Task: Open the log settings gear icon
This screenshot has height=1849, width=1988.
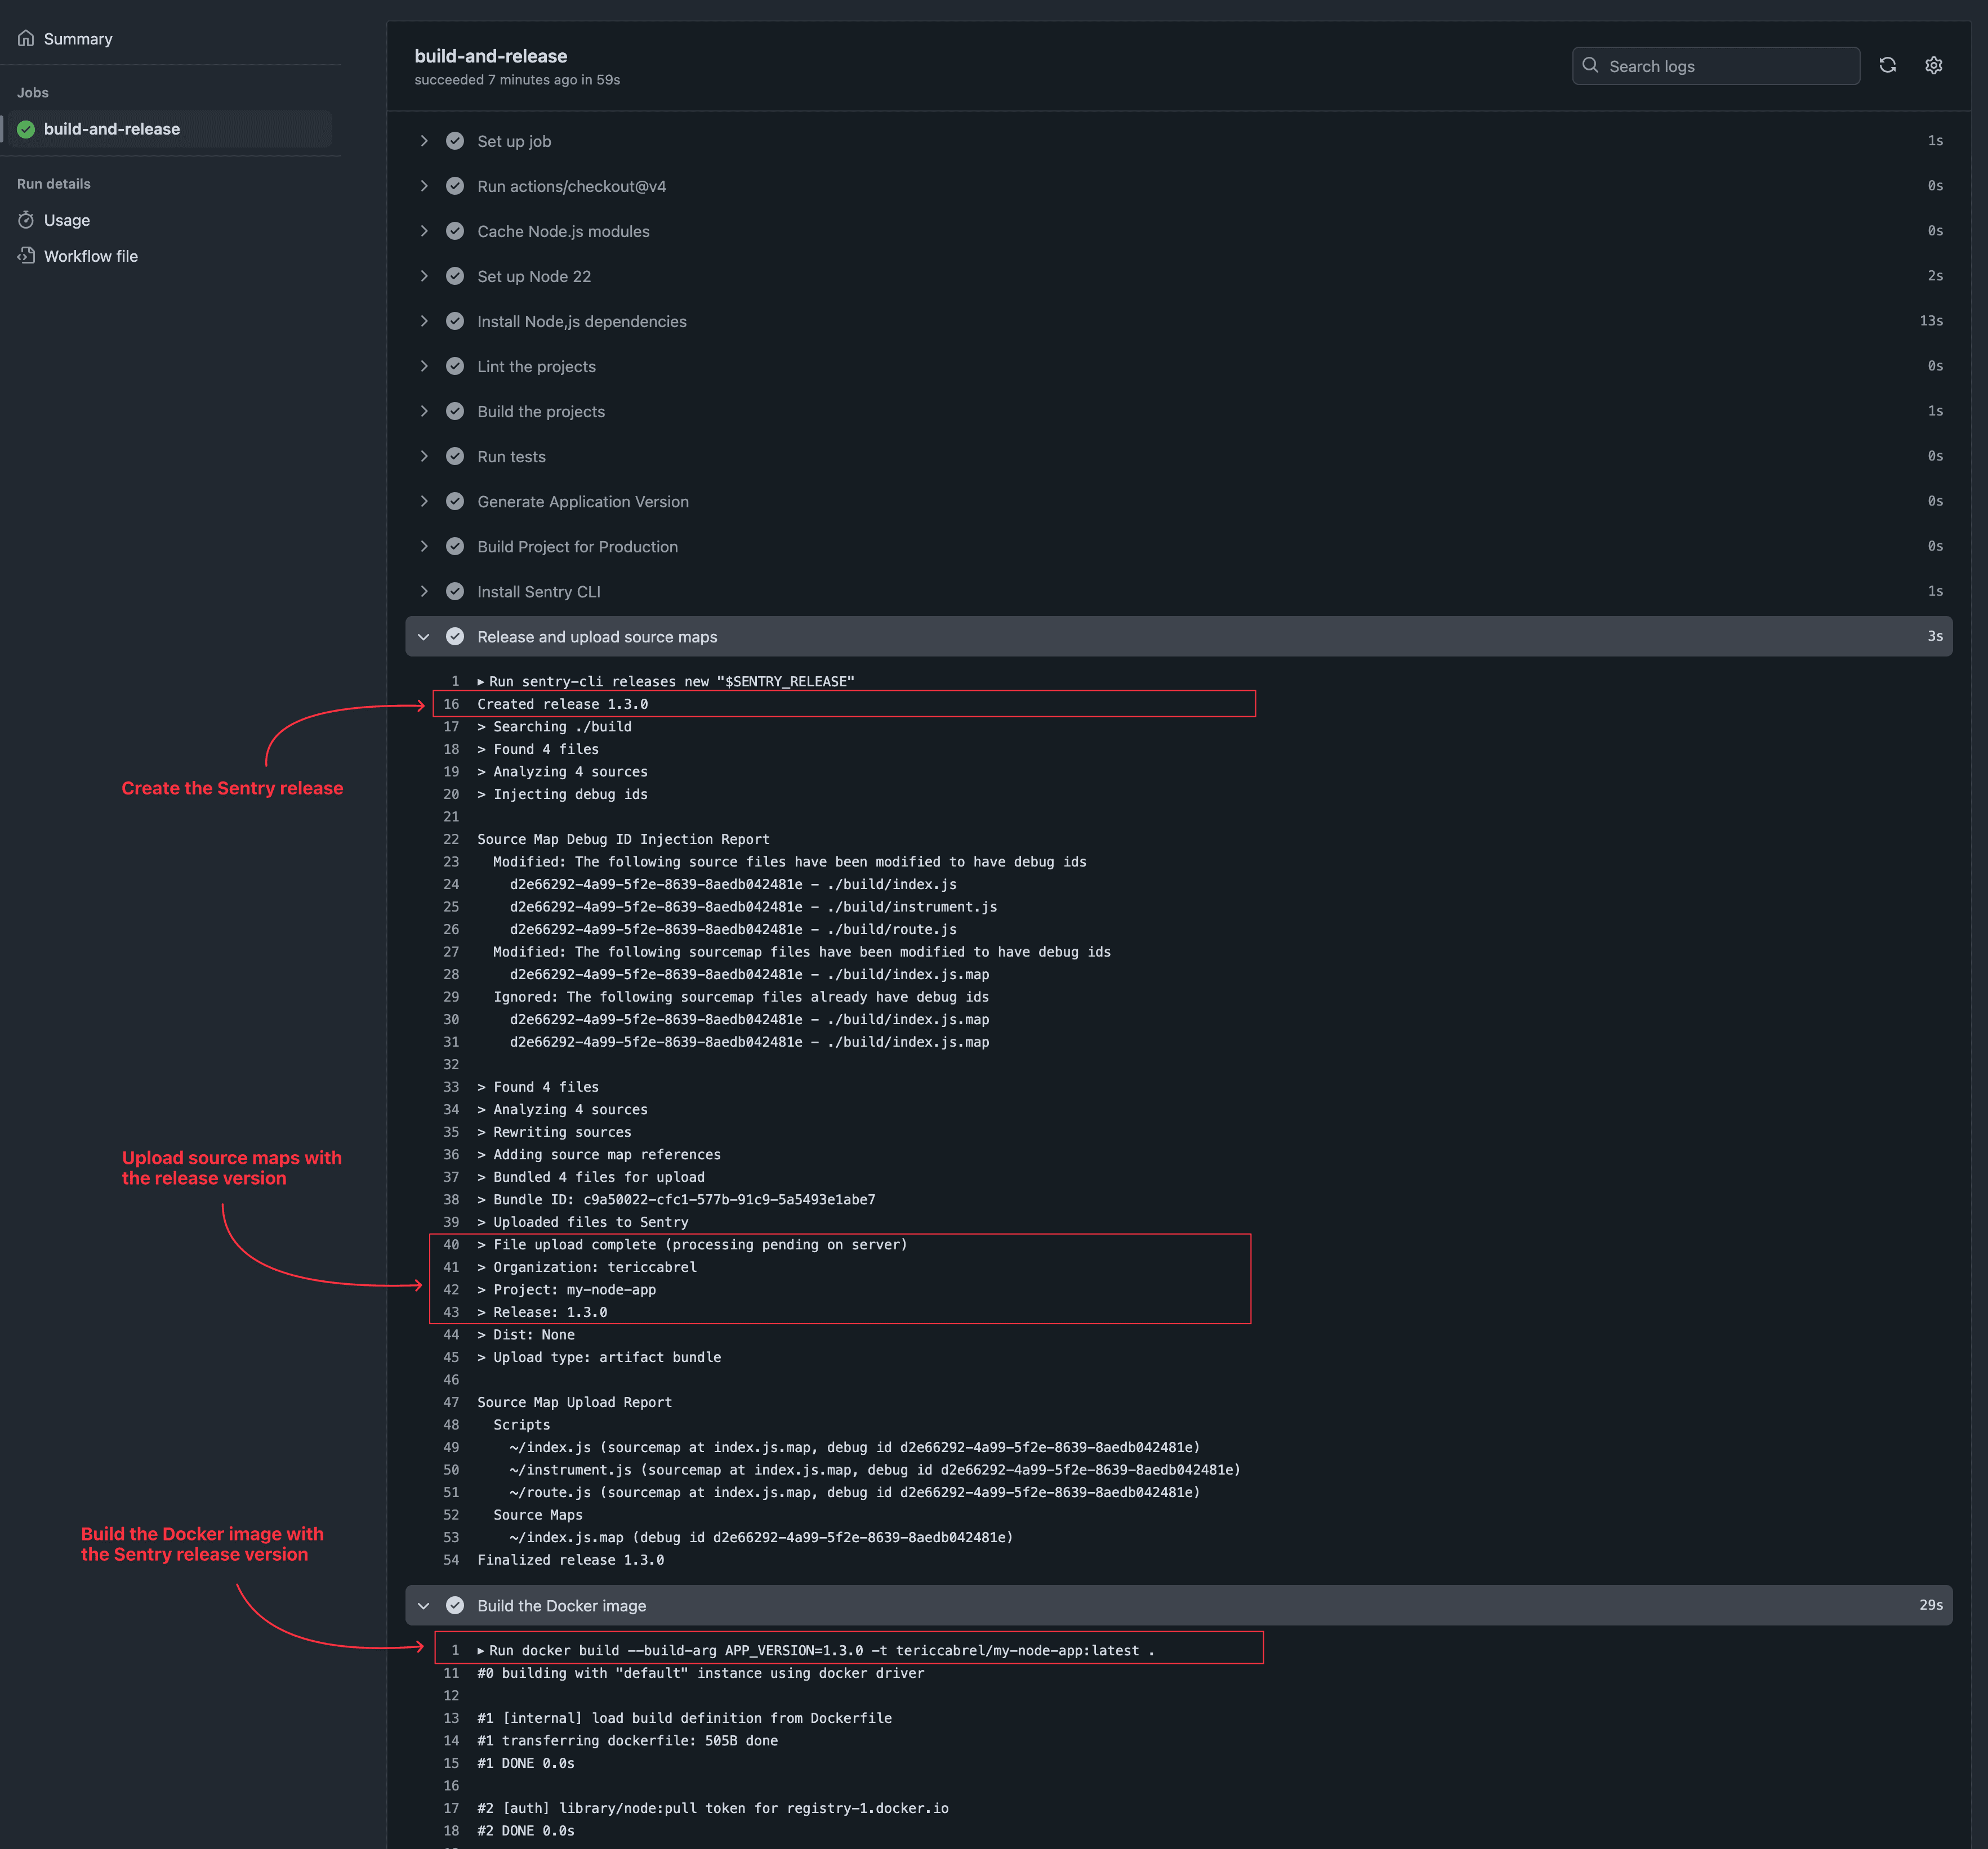Action: 1933,65
